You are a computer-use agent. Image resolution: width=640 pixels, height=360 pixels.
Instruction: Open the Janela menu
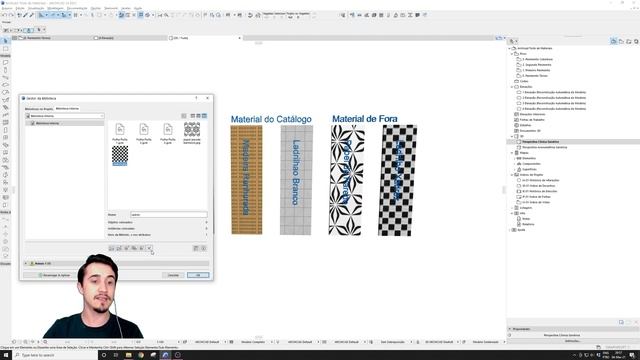click(x=126, y=8)
